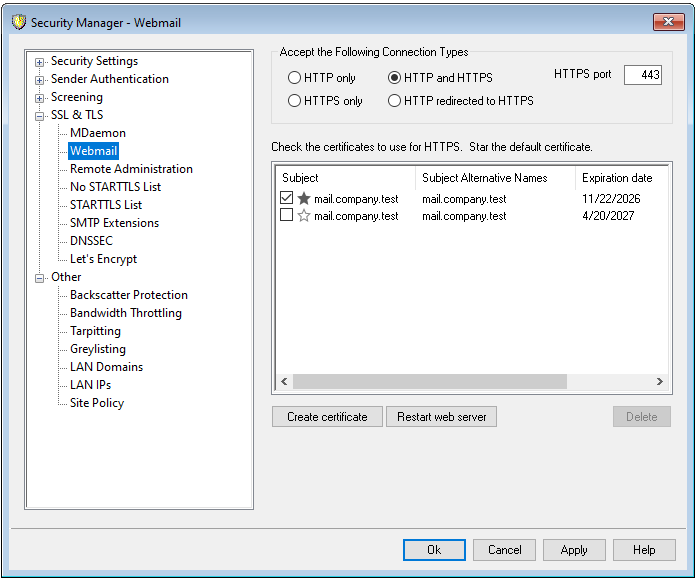Collapse the SSL & TLS tree node

(x=40, y=116)
